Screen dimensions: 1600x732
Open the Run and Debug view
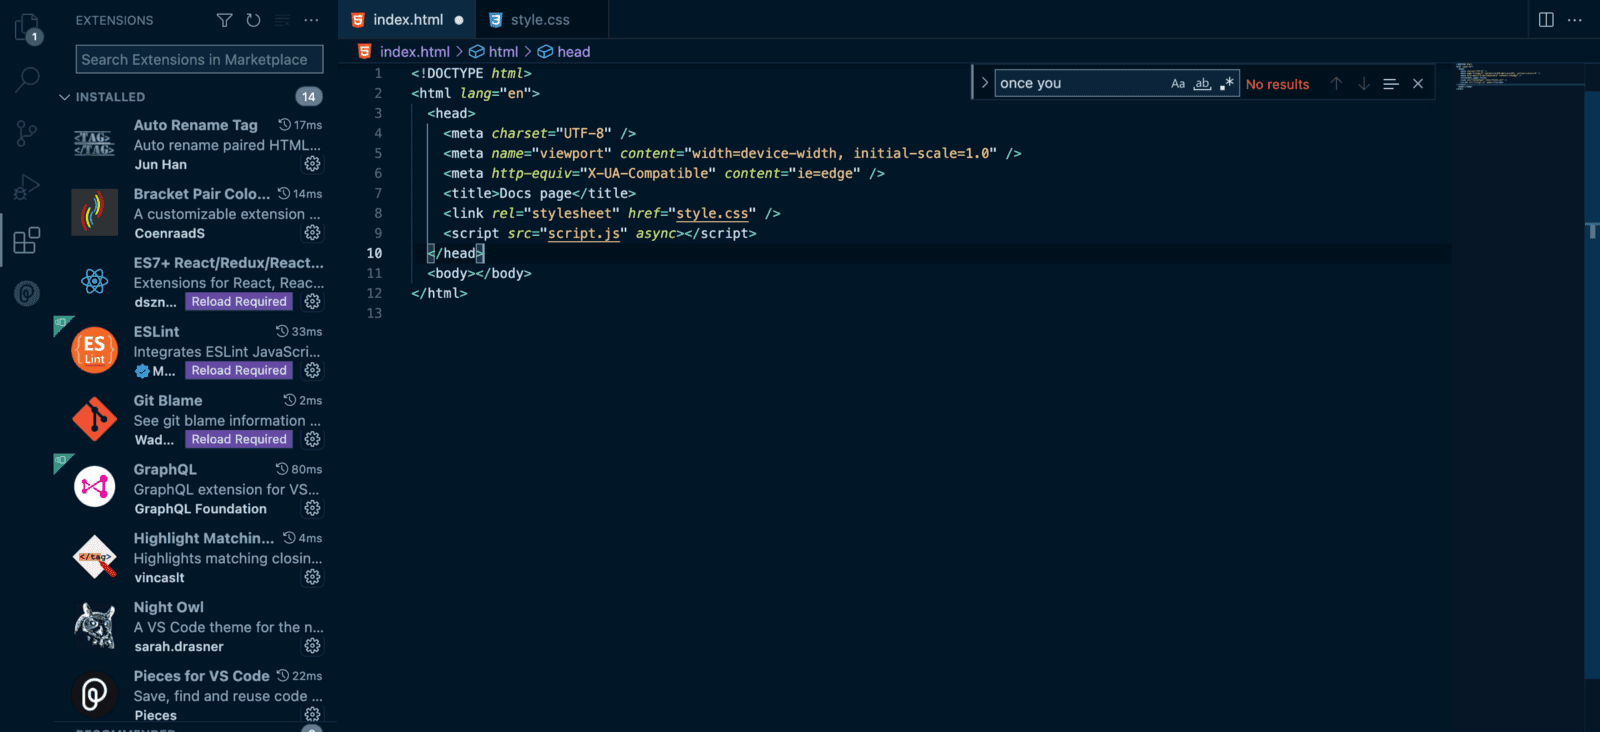point(27,187)
